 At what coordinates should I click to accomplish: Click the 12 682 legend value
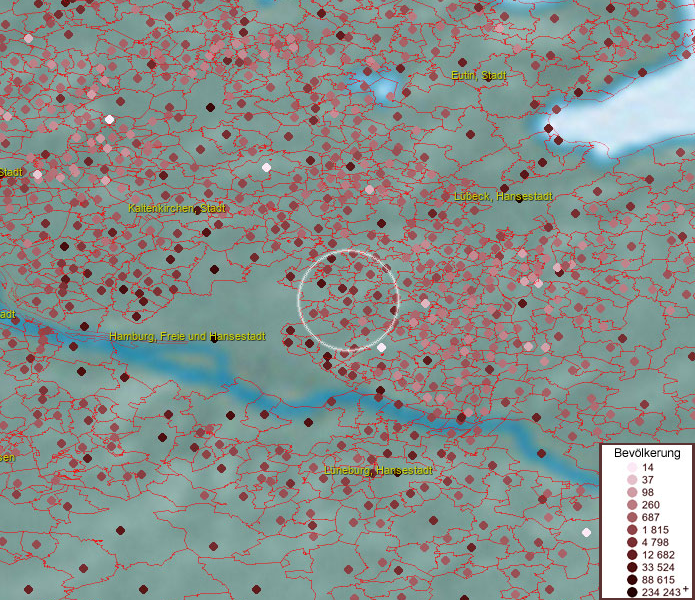pos(658,555)
